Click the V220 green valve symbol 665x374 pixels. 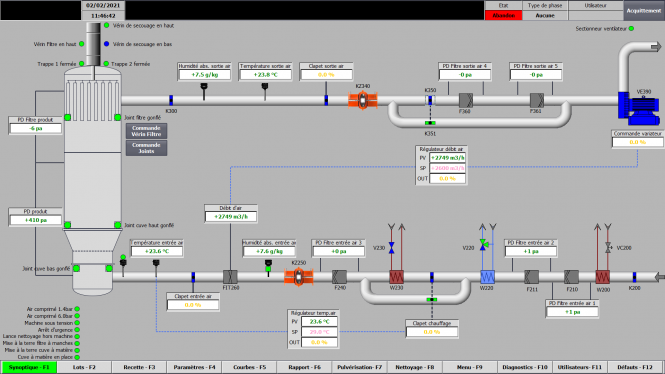[483, 244]
